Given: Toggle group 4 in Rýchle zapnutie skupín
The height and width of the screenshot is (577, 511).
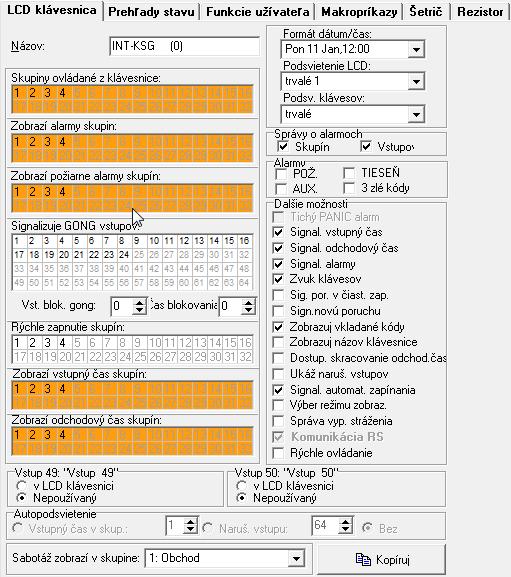Looking at the screenshot, I should tap(63, 343).
